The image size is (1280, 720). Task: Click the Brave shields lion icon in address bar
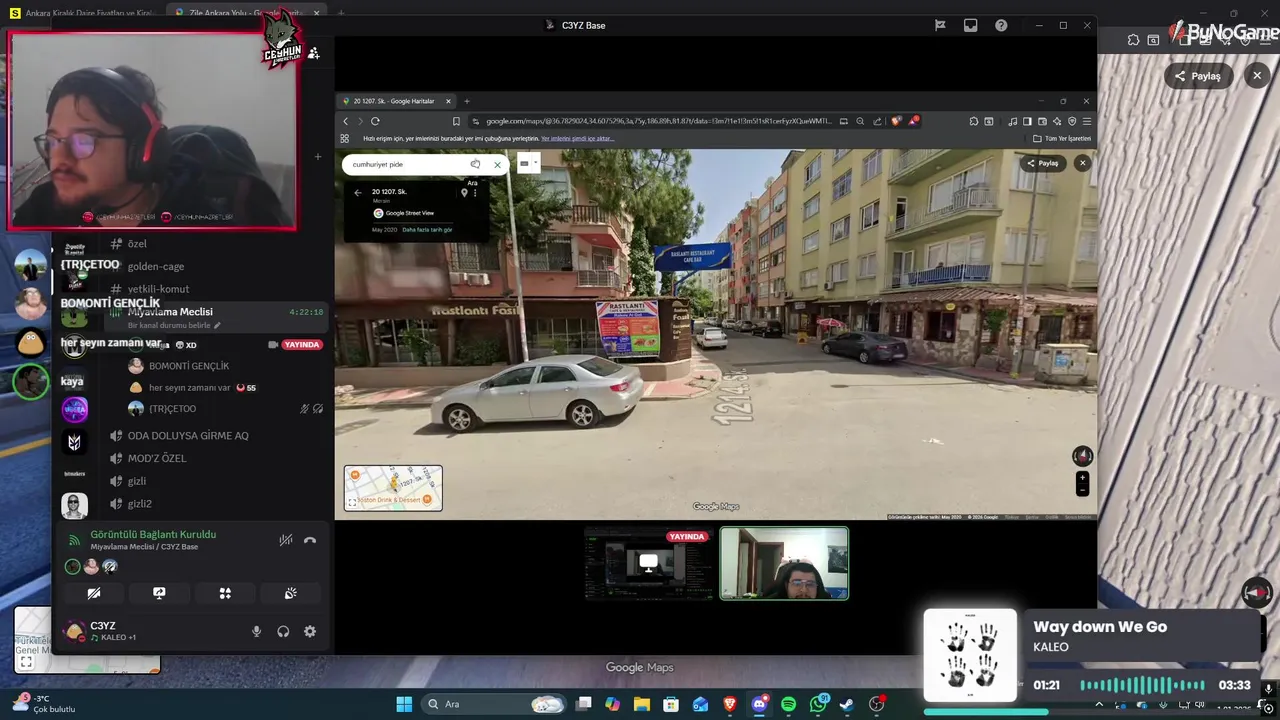click(896, 121)
